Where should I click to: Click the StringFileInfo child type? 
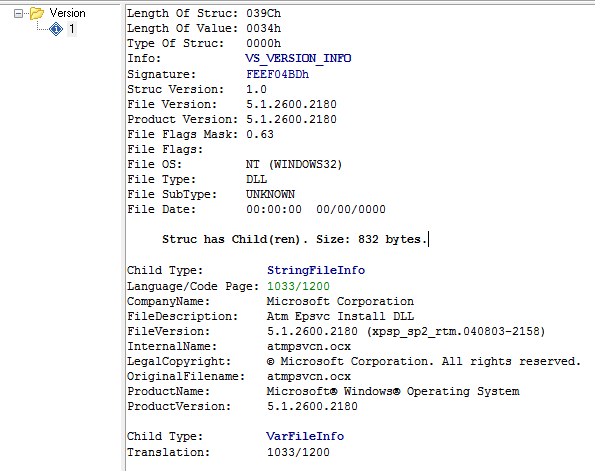[x=316, y=270]
